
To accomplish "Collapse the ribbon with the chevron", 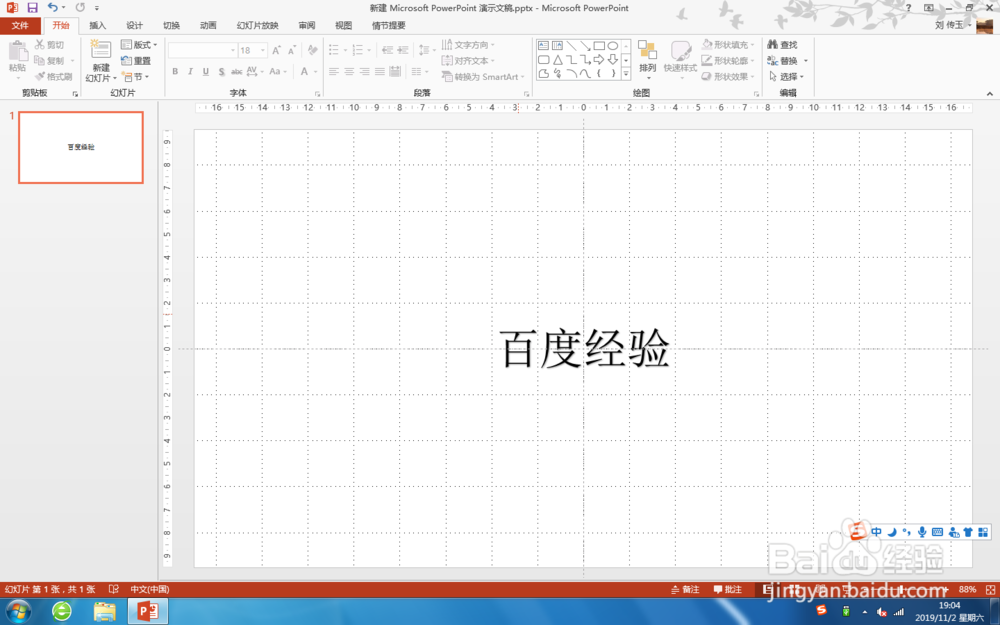I will coord(989,94).
